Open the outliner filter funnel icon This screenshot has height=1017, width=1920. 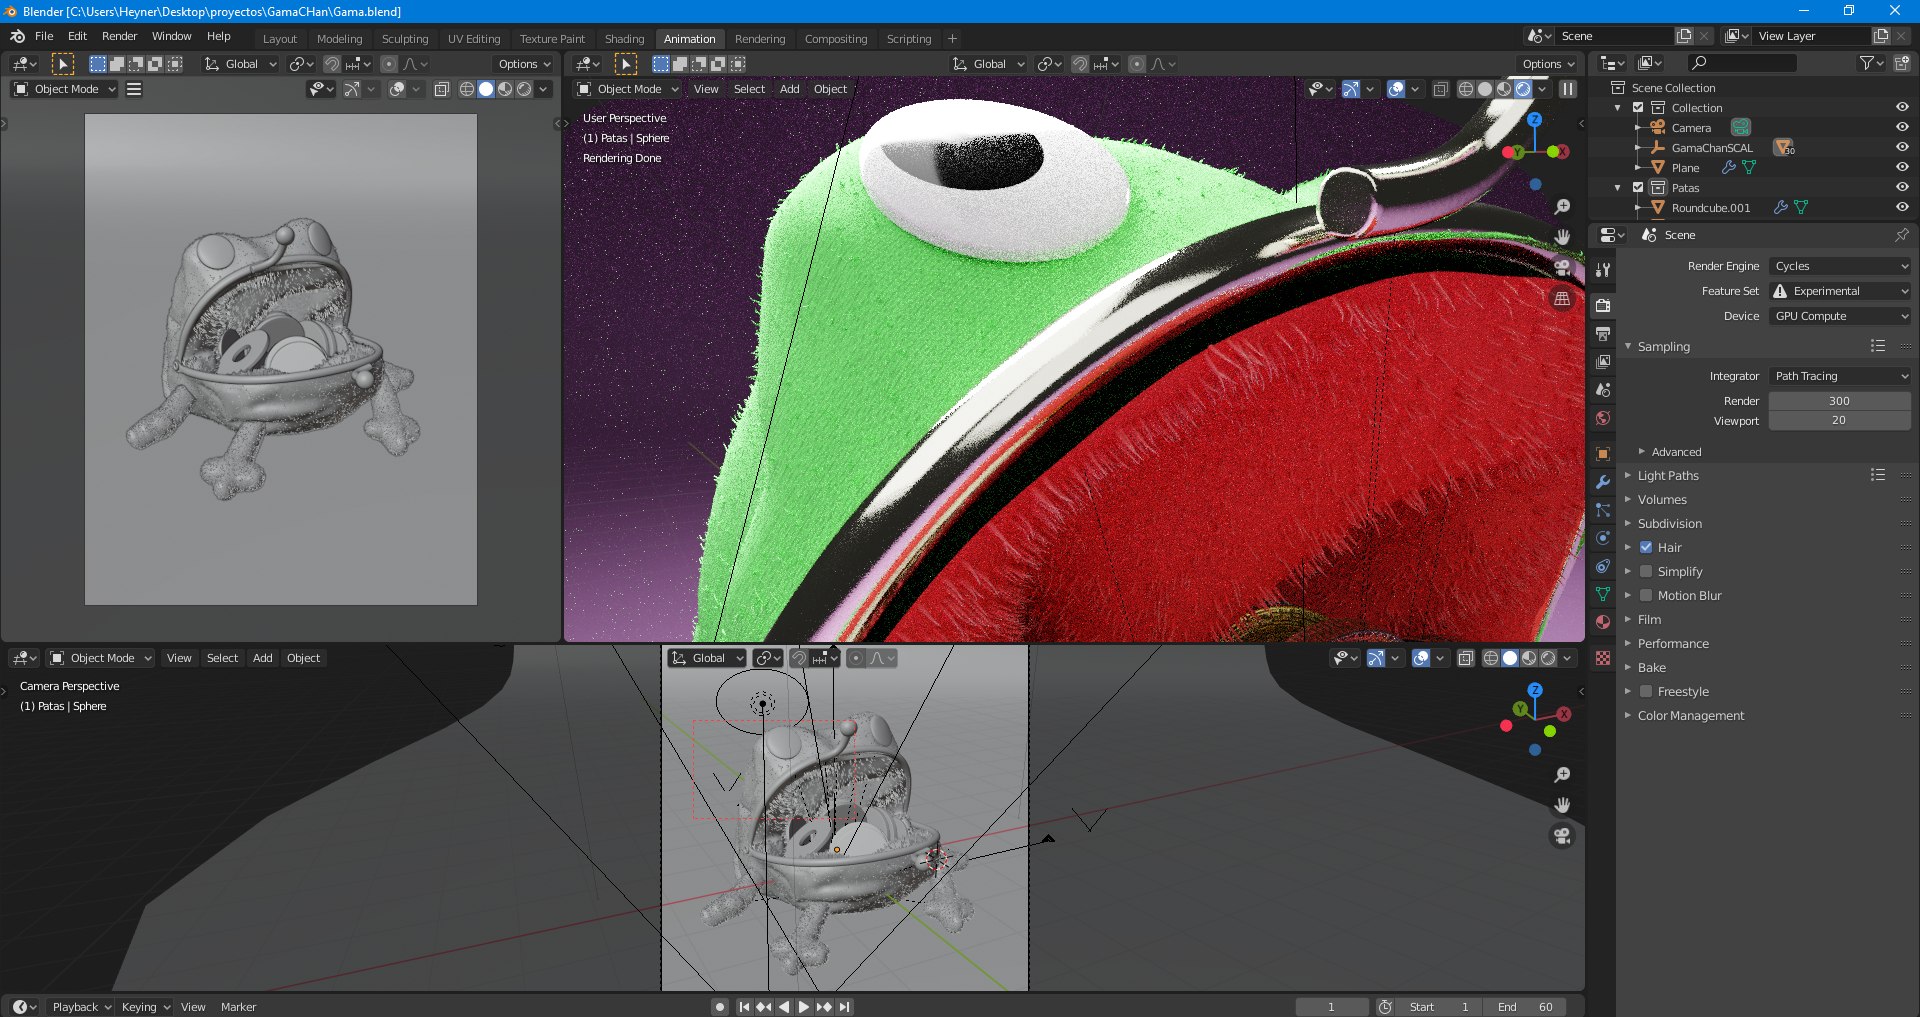click(x=1871, y=63)
